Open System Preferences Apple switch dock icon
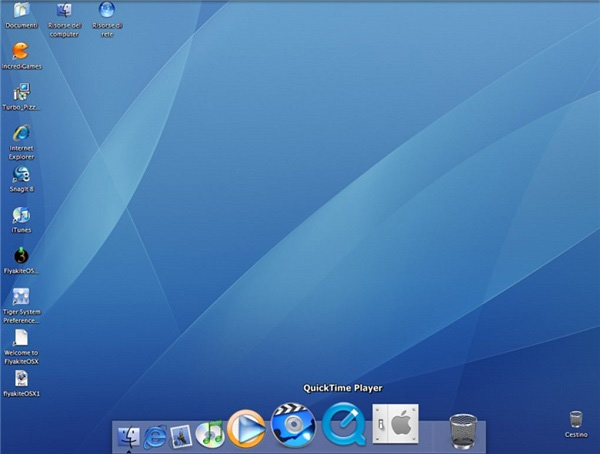The width and height of the screenshot is (600, 454). click(396, 424)
